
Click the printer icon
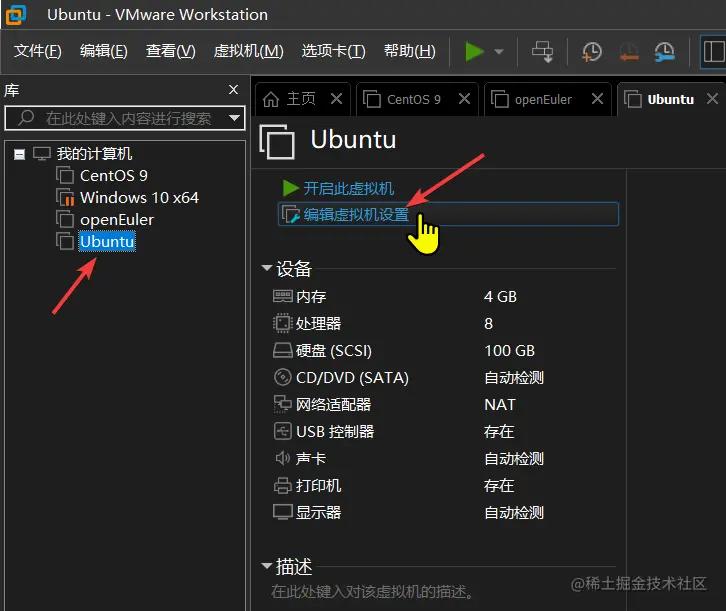tap(282, 485)
